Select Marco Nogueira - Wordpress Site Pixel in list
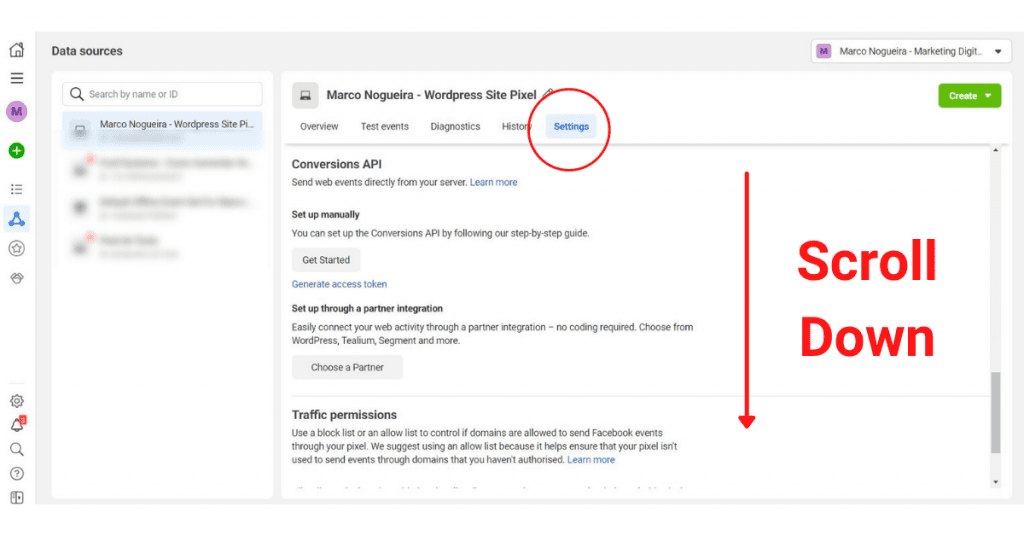The image size is (1024, 536). 163,130
